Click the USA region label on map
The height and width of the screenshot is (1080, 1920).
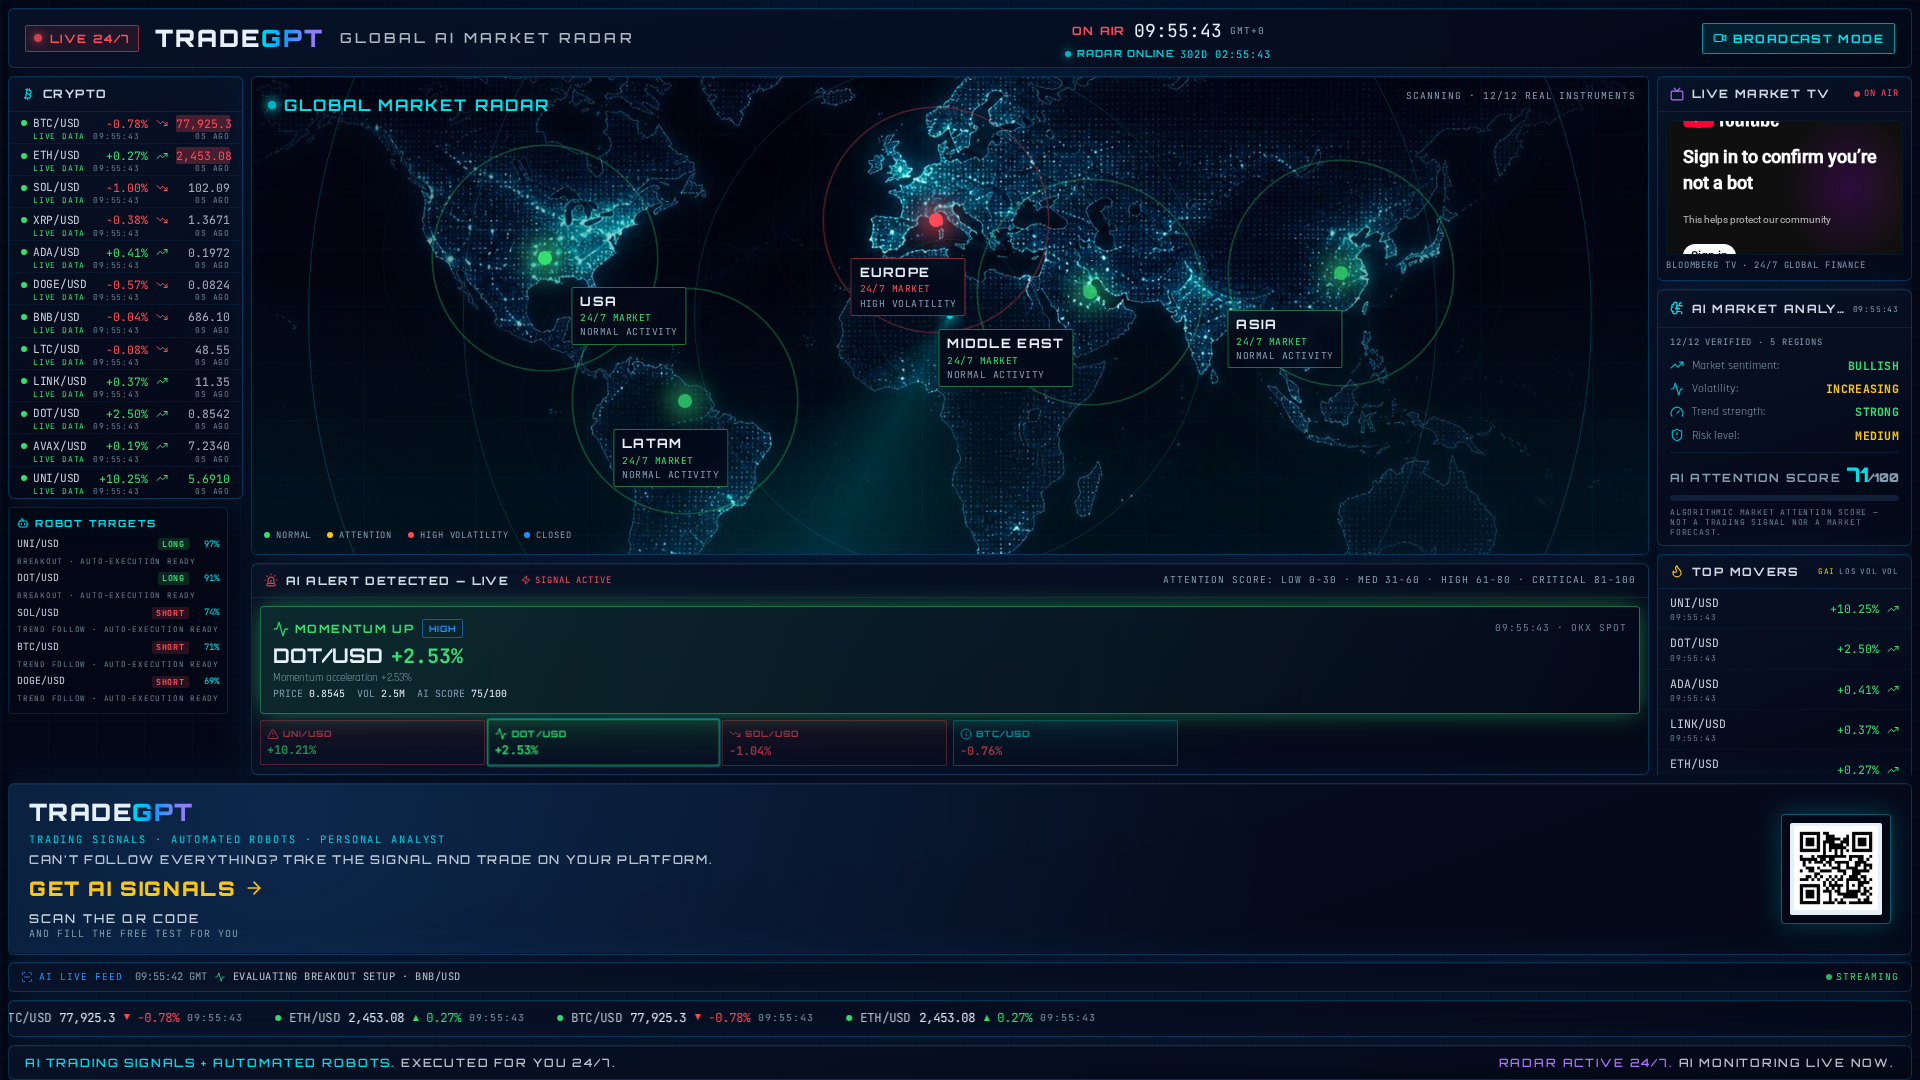click(x=628, y=316)
